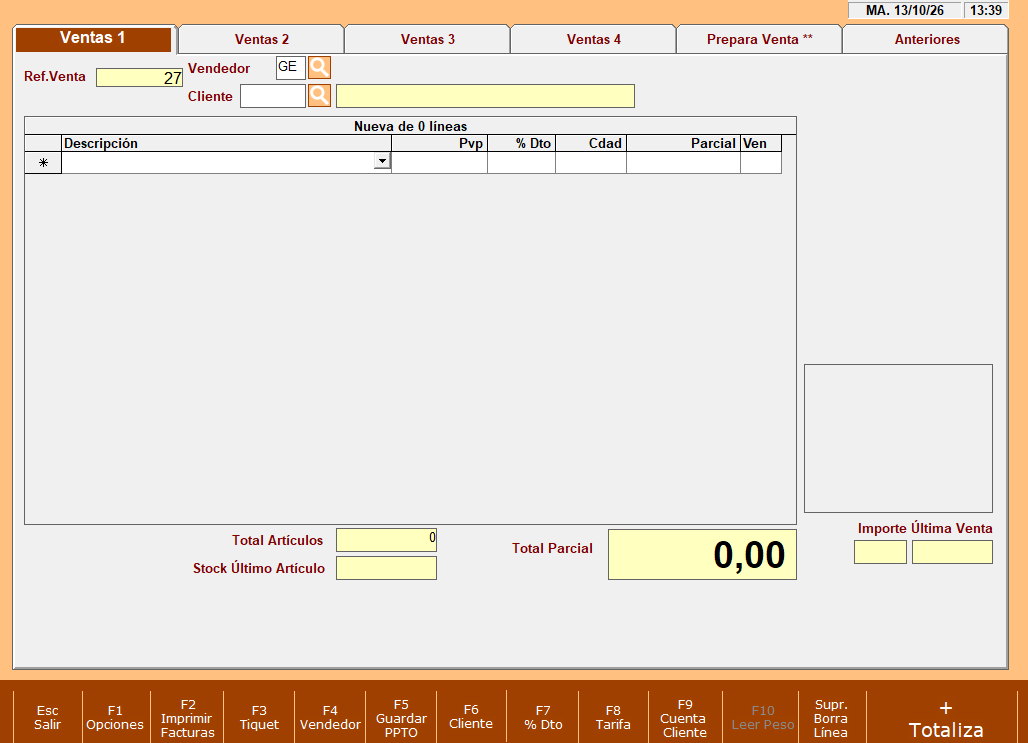
Task: Click the Esc Salir button
Action: (47, 717)
